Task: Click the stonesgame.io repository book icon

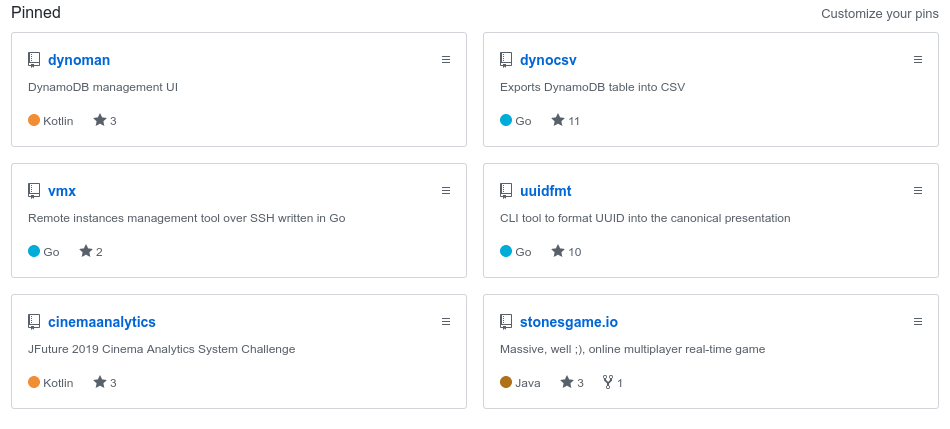Action: coord(506,322)
